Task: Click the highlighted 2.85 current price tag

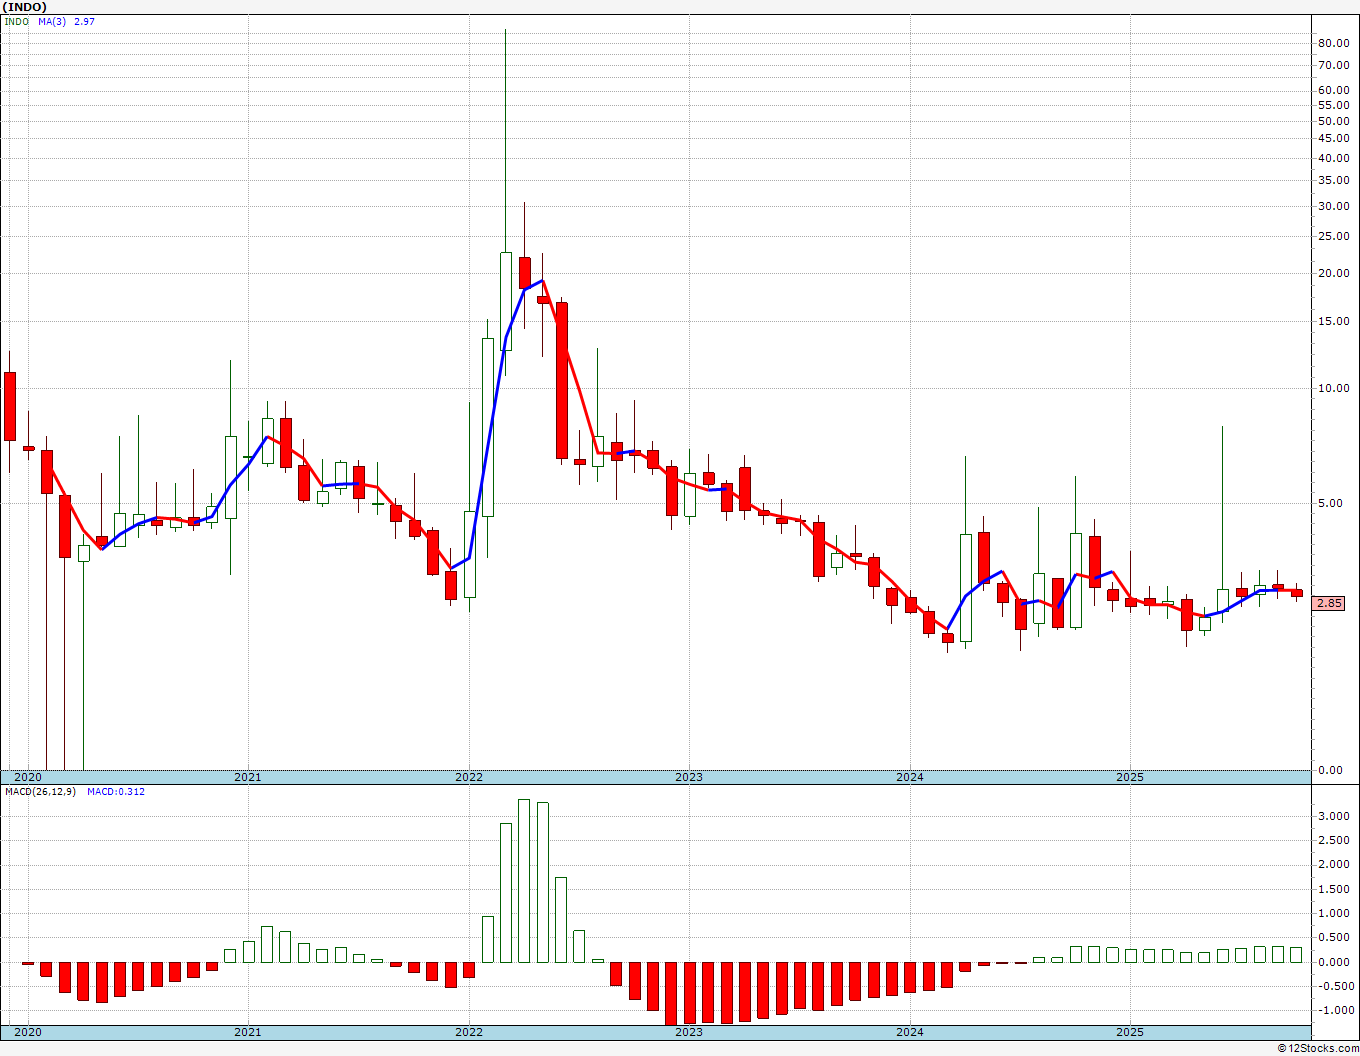Action: (x=1330, y=603)
